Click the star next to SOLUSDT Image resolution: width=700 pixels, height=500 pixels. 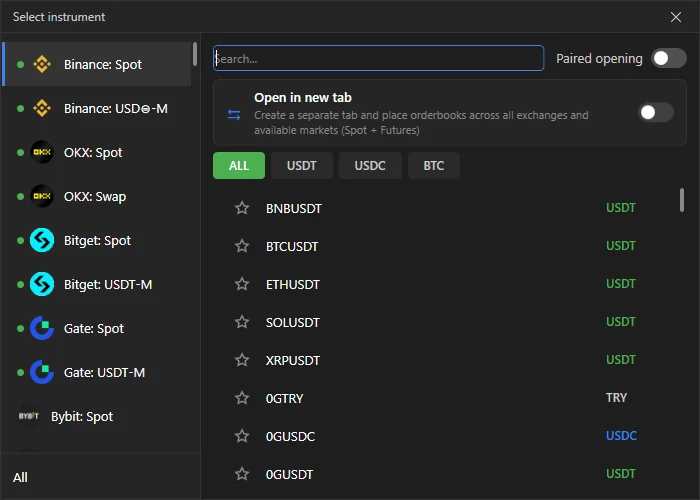242,322
